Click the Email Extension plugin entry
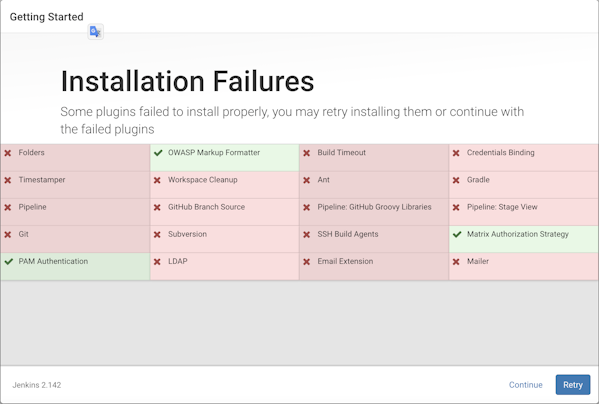The image size is (599, 404). tap(374, 267)
